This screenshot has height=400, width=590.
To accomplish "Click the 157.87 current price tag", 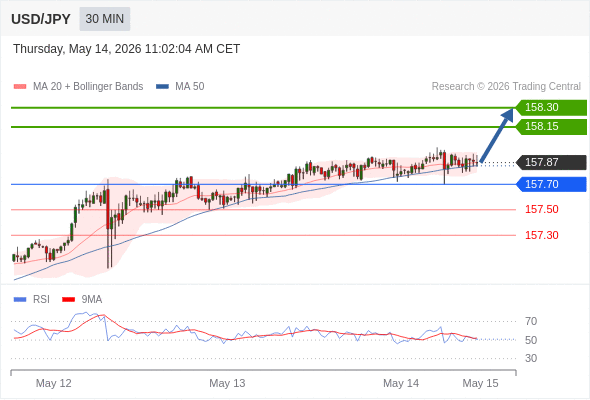I will pos(551,163).
